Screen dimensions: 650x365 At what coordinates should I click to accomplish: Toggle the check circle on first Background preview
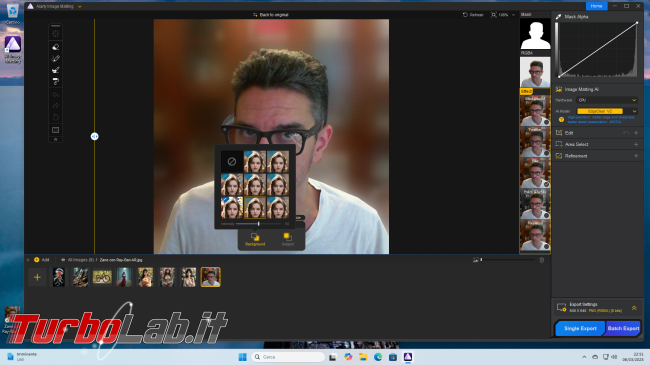tap(546, 122)
